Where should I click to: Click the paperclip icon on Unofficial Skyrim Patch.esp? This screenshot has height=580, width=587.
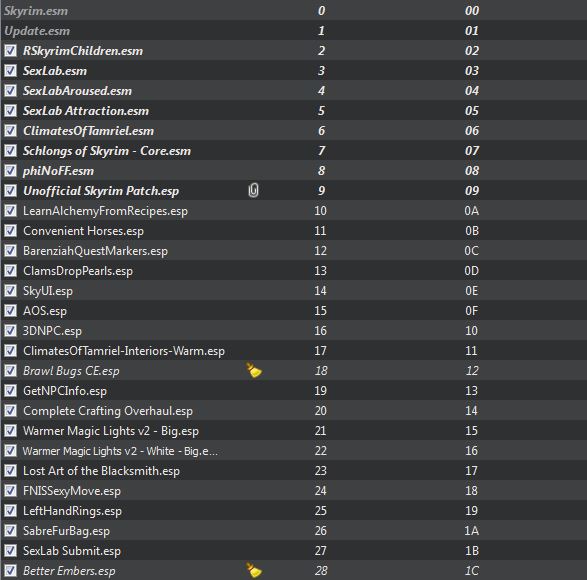[253, 190]
